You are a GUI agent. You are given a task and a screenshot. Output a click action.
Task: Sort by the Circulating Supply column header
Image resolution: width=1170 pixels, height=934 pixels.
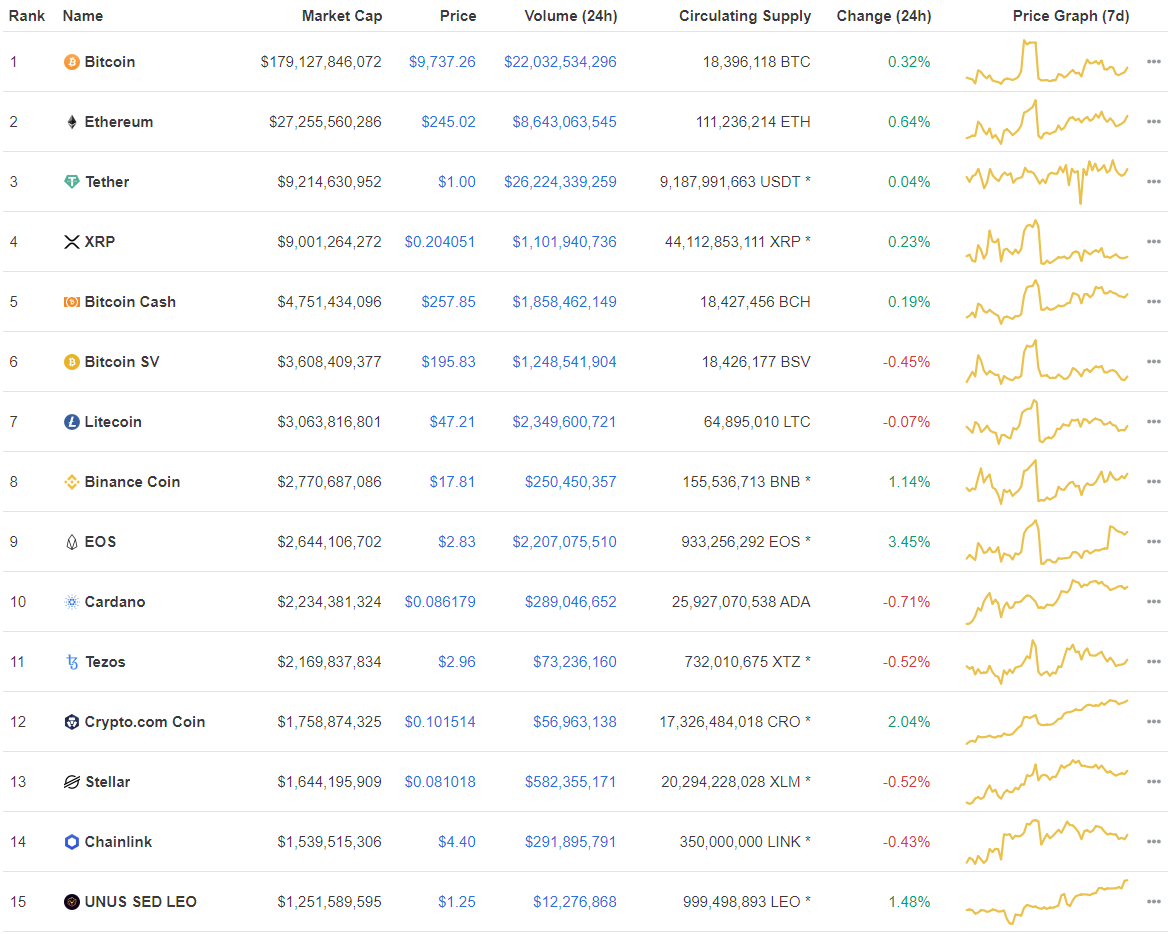745,16
